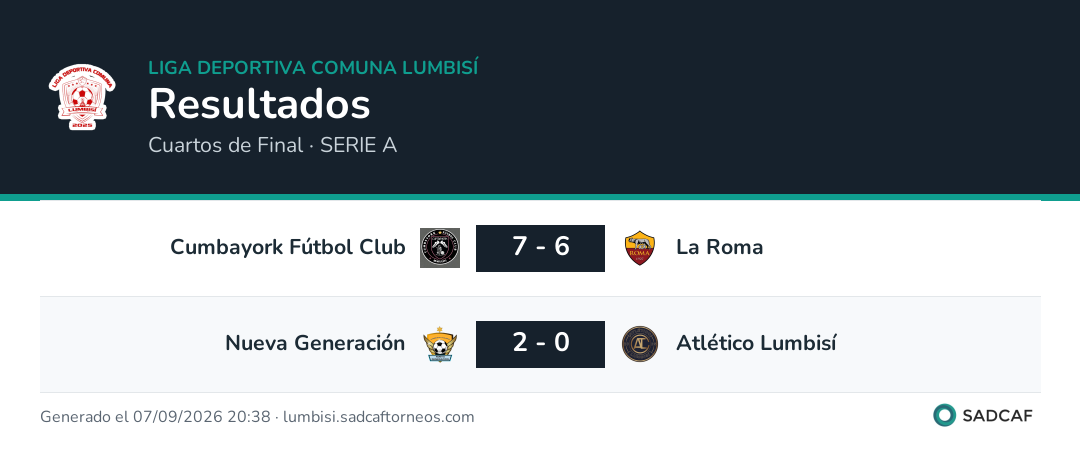This screenshot has width=1080, height=468.
Task: Click the Cumbayork Fútbol Club logo
Action: pos(440,248)
